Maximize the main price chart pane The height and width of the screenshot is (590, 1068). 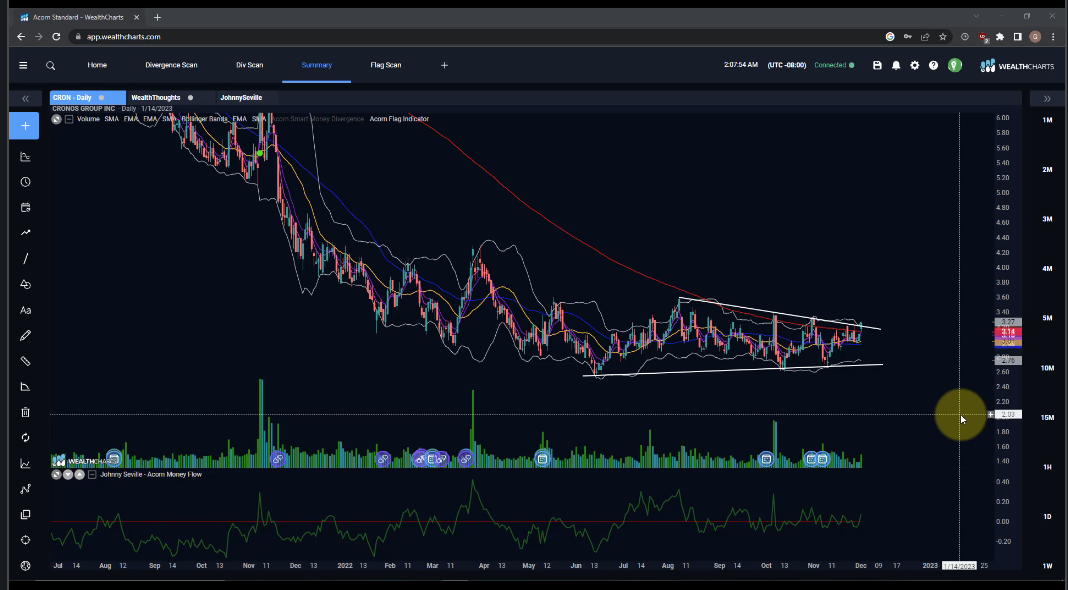(57, 119)
